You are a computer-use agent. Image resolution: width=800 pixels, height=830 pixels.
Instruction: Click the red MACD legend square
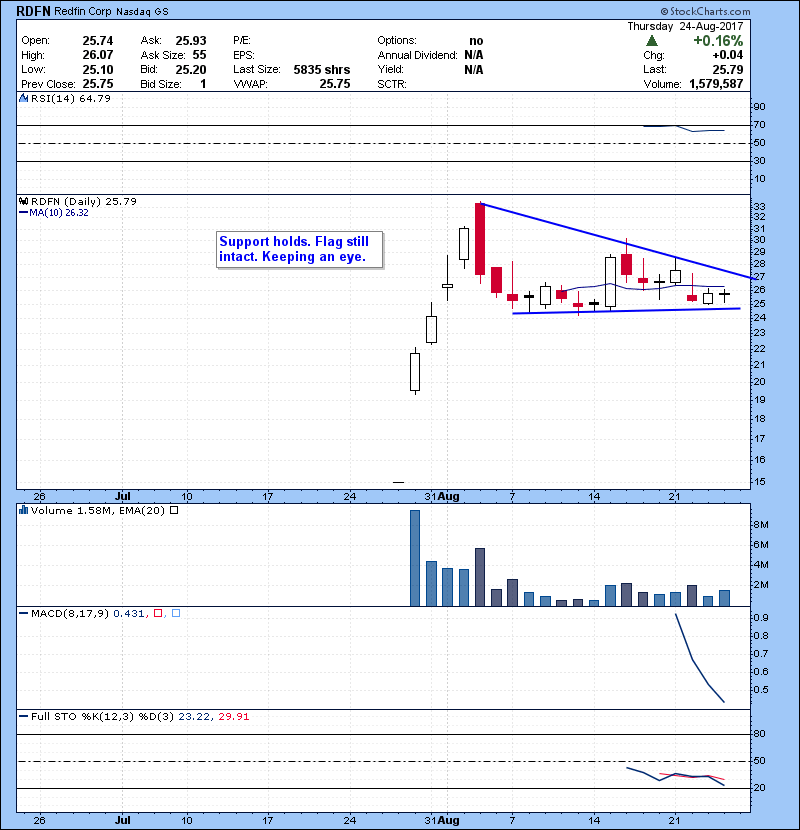tap(158, 613)
